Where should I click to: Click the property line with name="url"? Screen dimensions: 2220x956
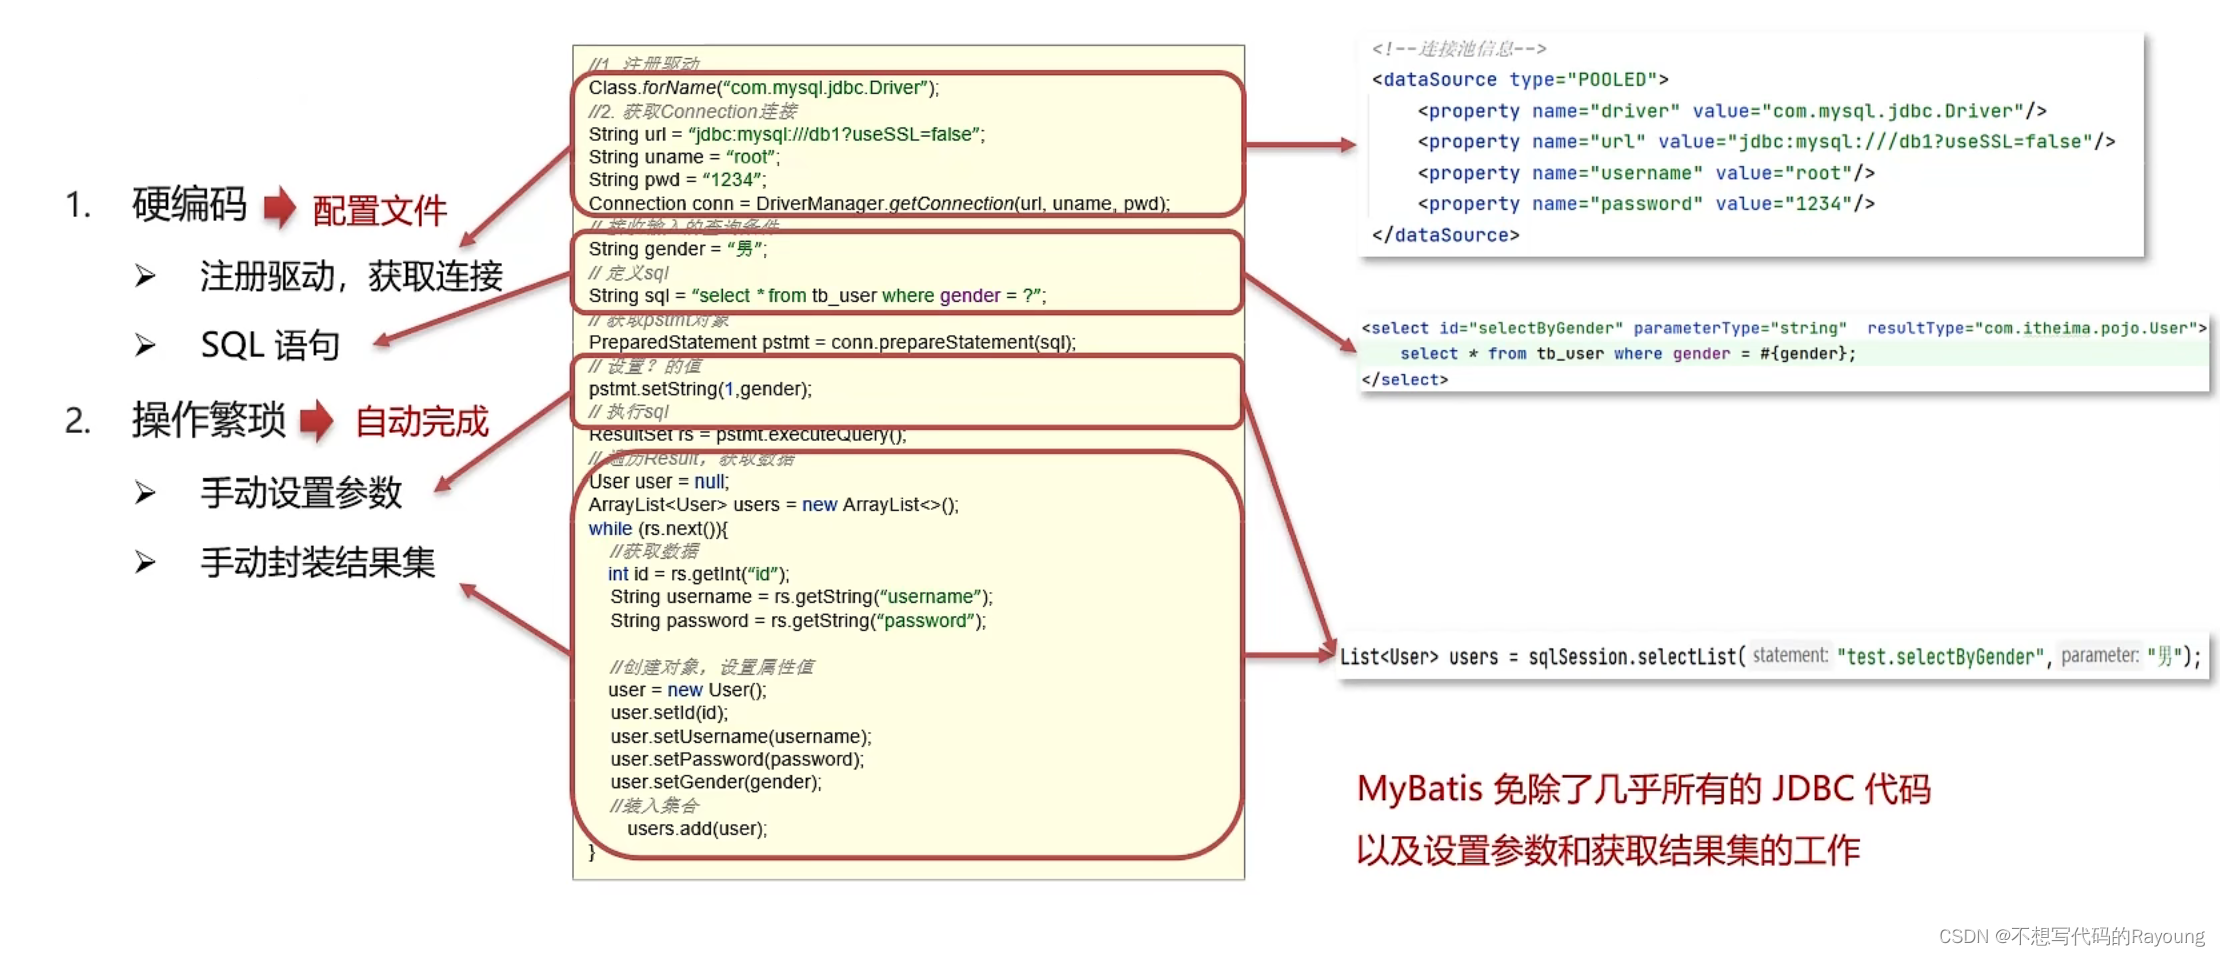[x=1766, y=142]
